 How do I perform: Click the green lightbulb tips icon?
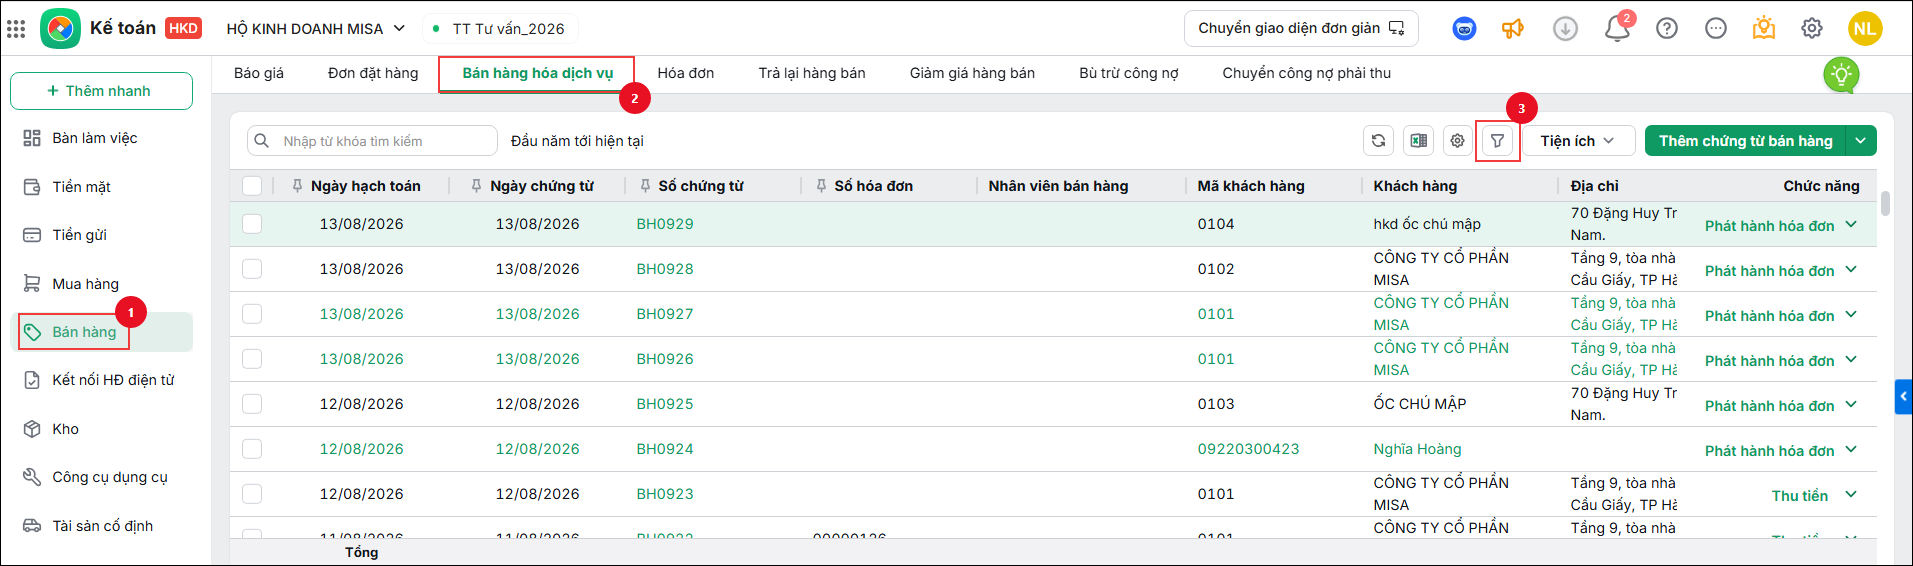click(1841, 75)
